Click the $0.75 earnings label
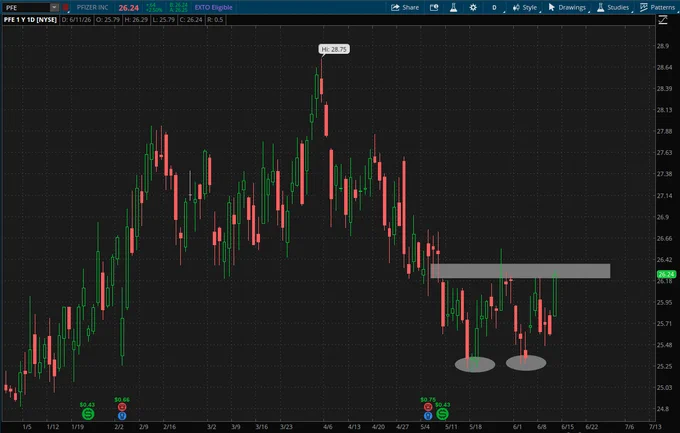 point(428,400)
